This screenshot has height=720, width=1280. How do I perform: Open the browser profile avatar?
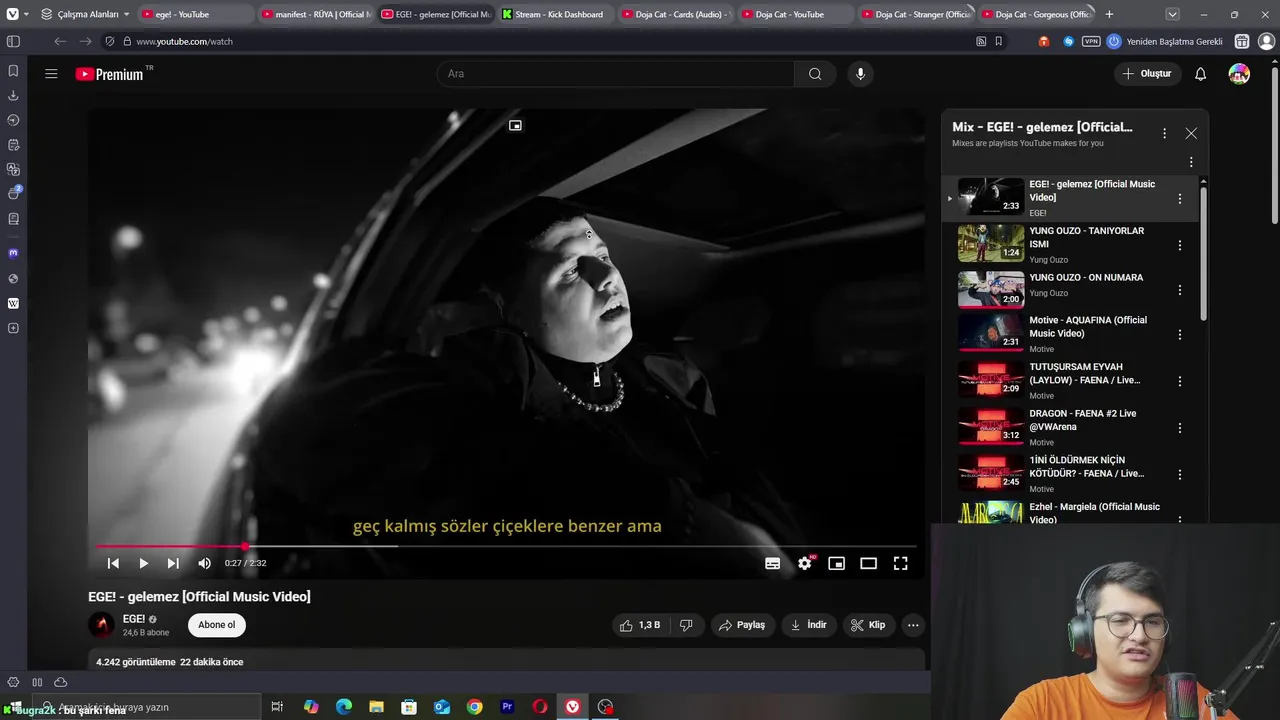[1267, 41]
